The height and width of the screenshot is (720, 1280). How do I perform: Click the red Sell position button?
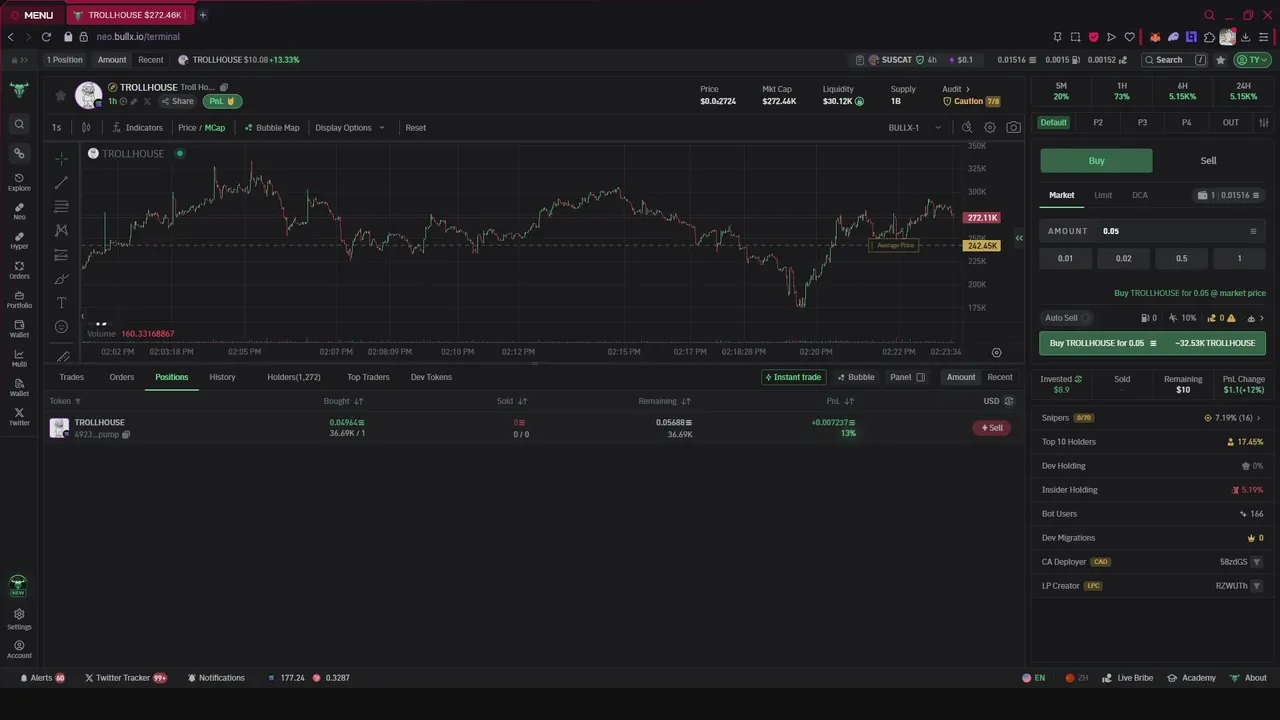992,428
